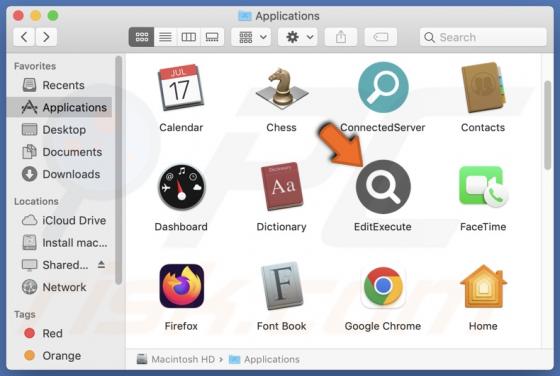Click the sidebar scrollbar
This screenshot has width=560, height=376.
[x=119, y=170]
